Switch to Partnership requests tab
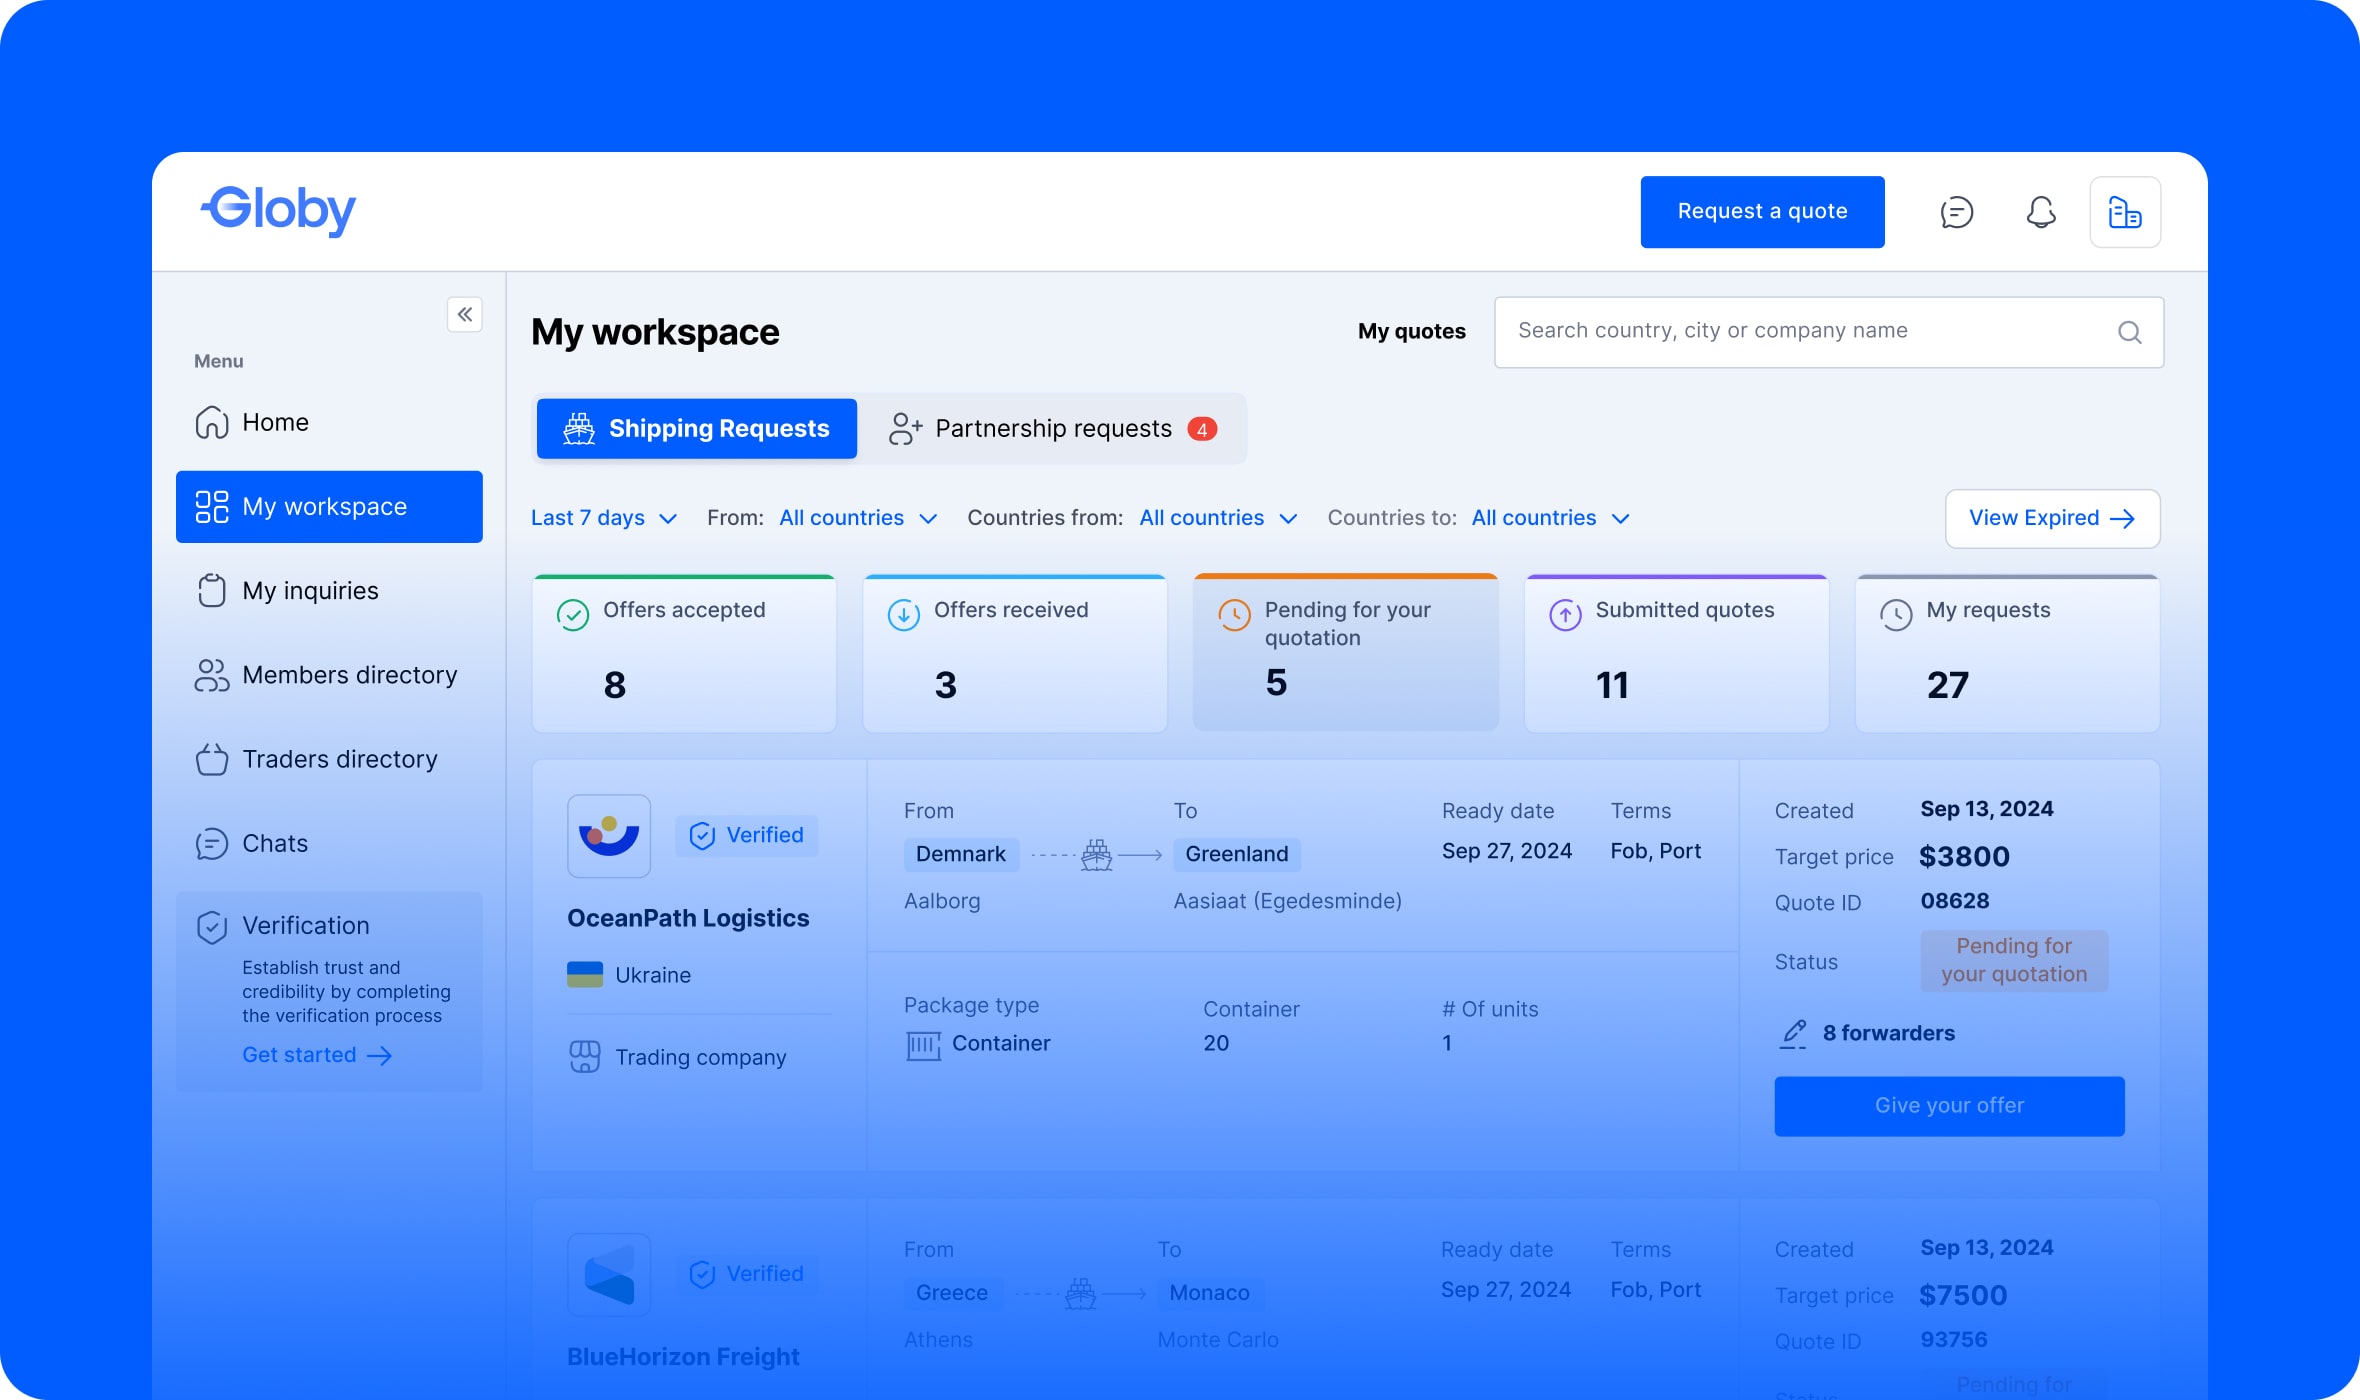 (1052, 429)
